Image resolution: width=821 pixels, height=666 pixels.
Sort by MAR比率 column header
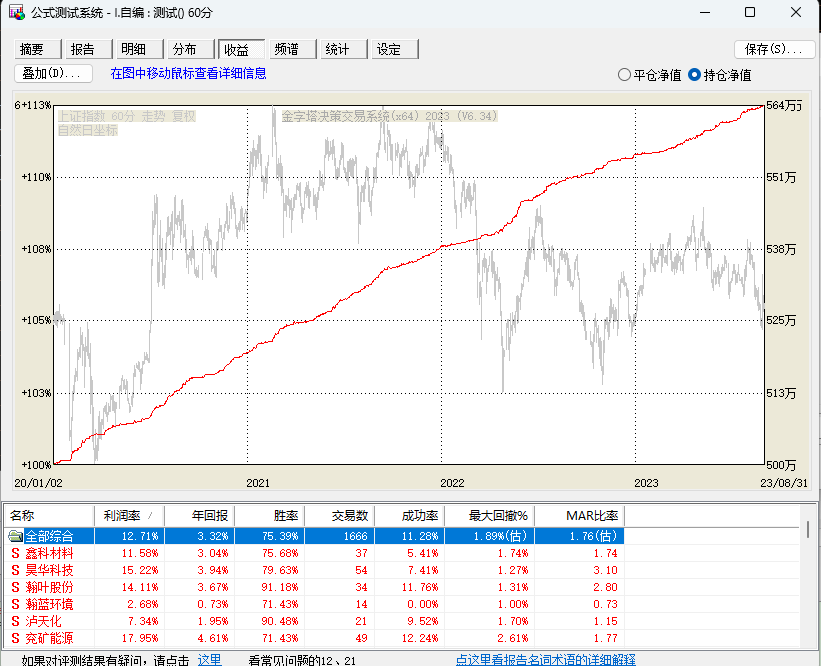coord(580,516)
